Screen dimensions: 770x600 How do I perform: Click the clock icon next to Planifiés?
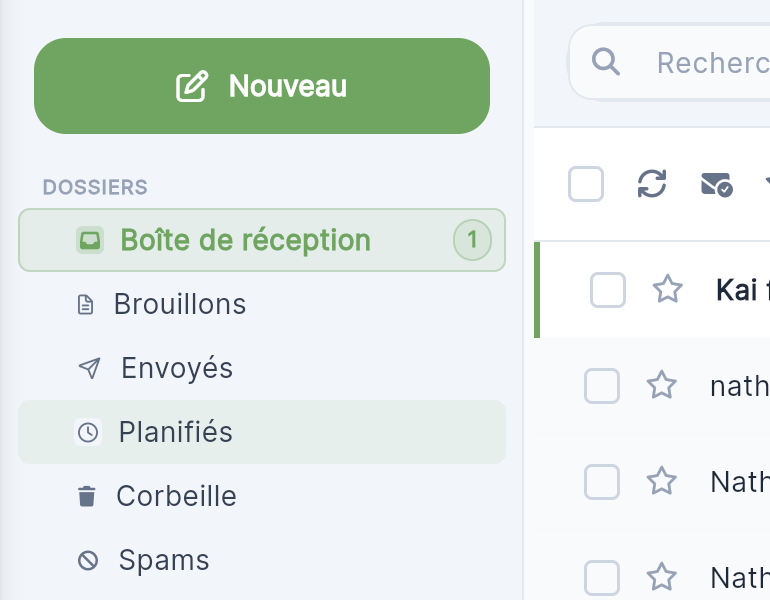click(x=88, y=432)
